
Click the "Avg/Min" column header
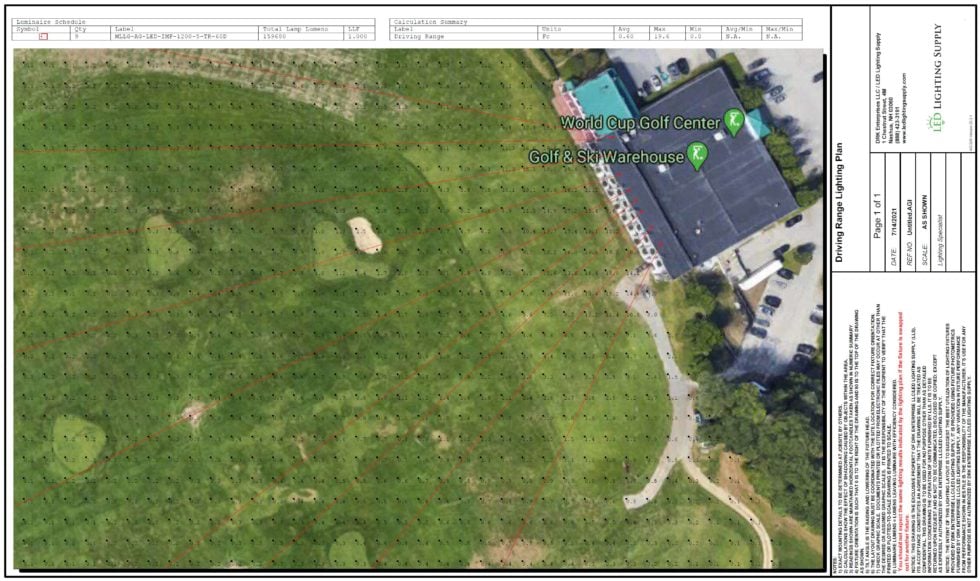tap(739, 29)
